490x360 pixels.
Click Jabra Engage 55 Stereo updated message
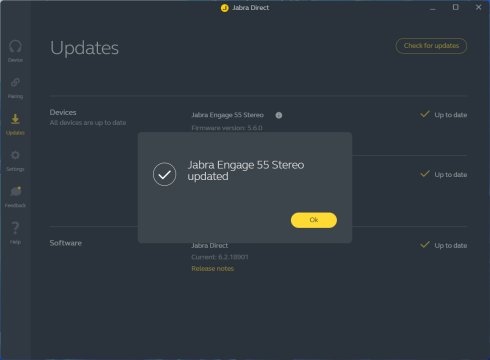(246, 170)
